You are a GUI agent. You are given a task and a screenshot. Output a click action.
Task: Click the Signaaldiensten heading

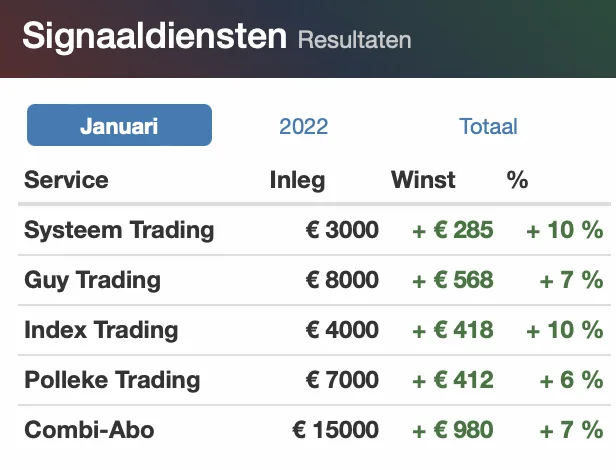[154, 36]
